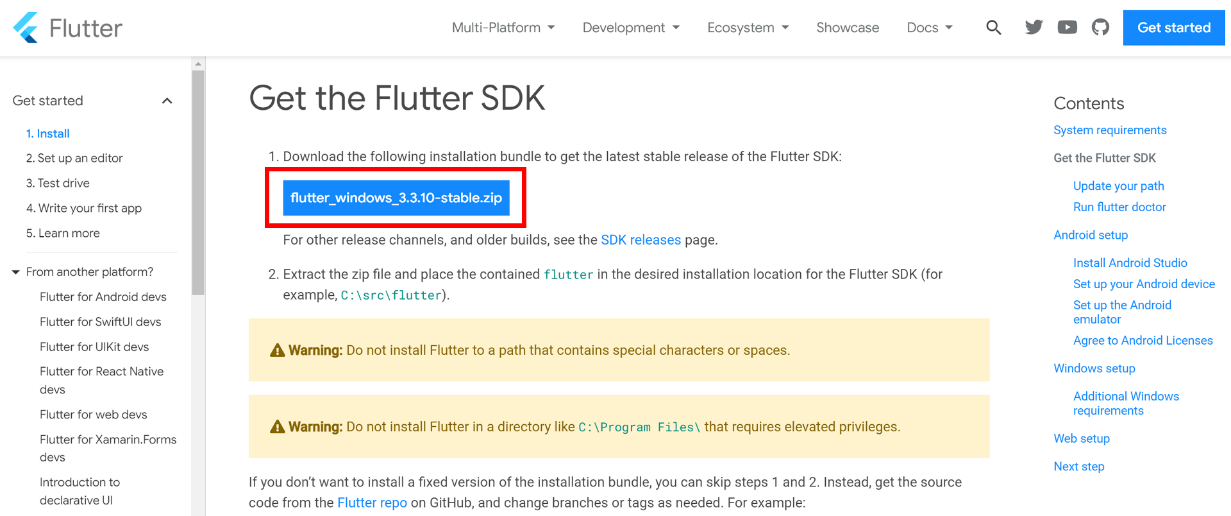Jump to System requirements in Contents
This screenshot has width=1231, height=516.
(1110, 130)
